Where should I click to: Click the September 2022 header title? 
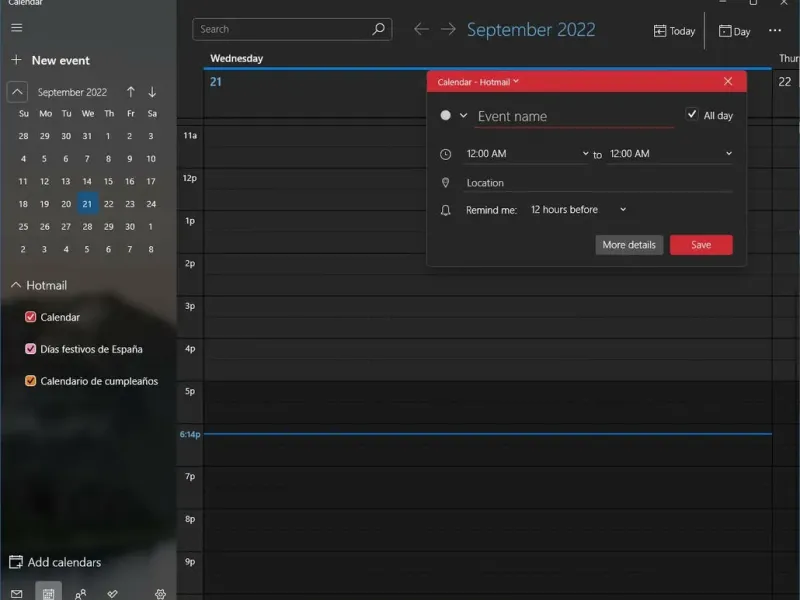(531, 30)
